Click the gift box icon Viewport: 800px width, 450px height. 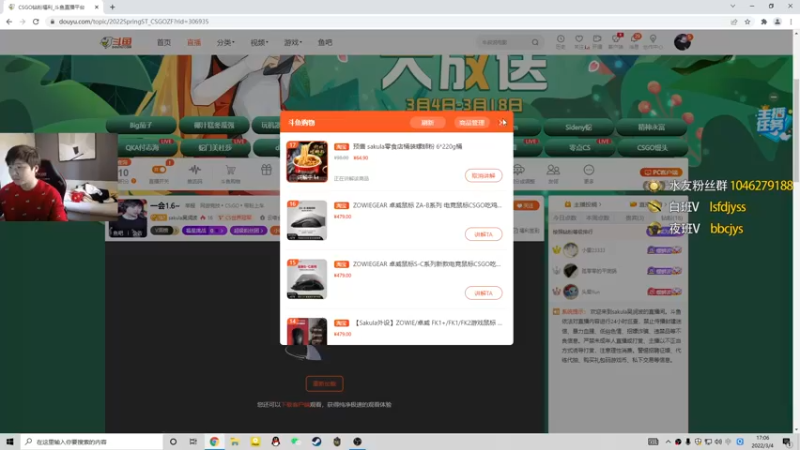pos(266,170)
